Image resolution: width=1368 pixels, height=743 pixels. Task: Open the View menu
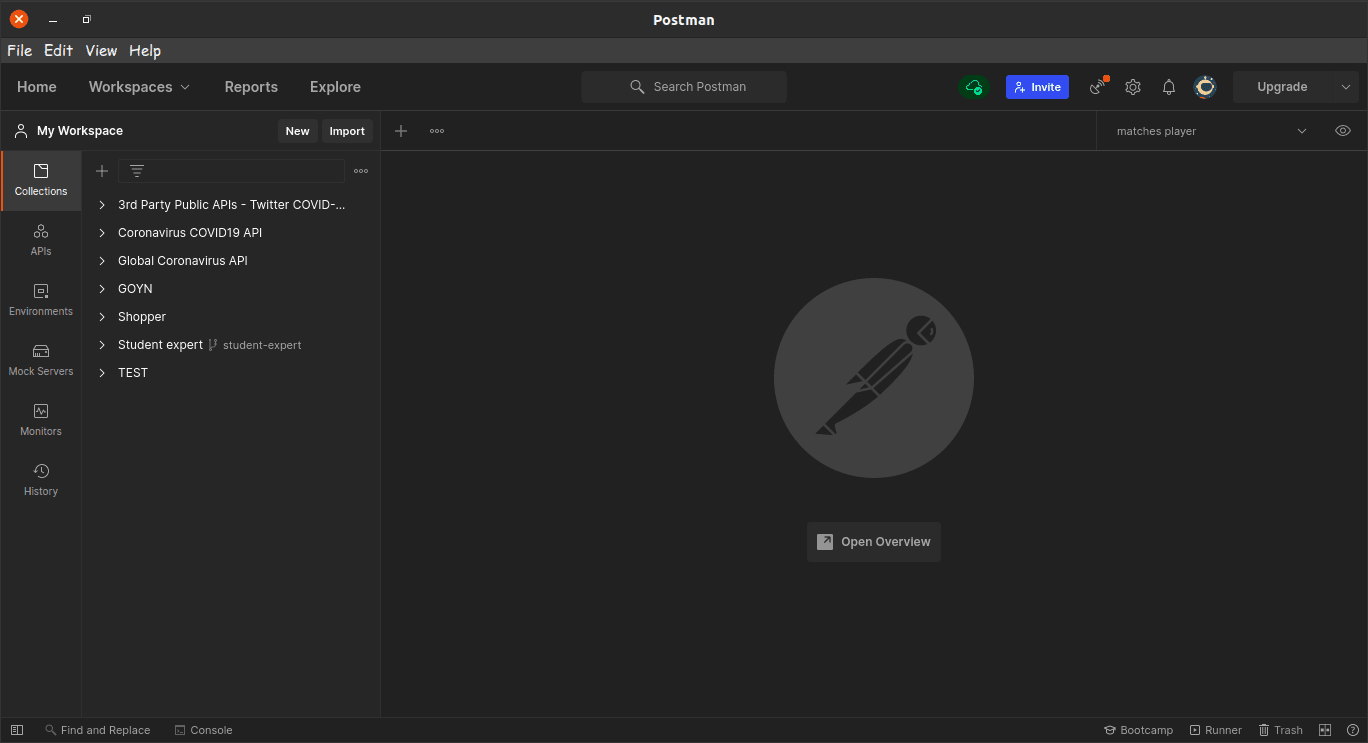[101, 51]
